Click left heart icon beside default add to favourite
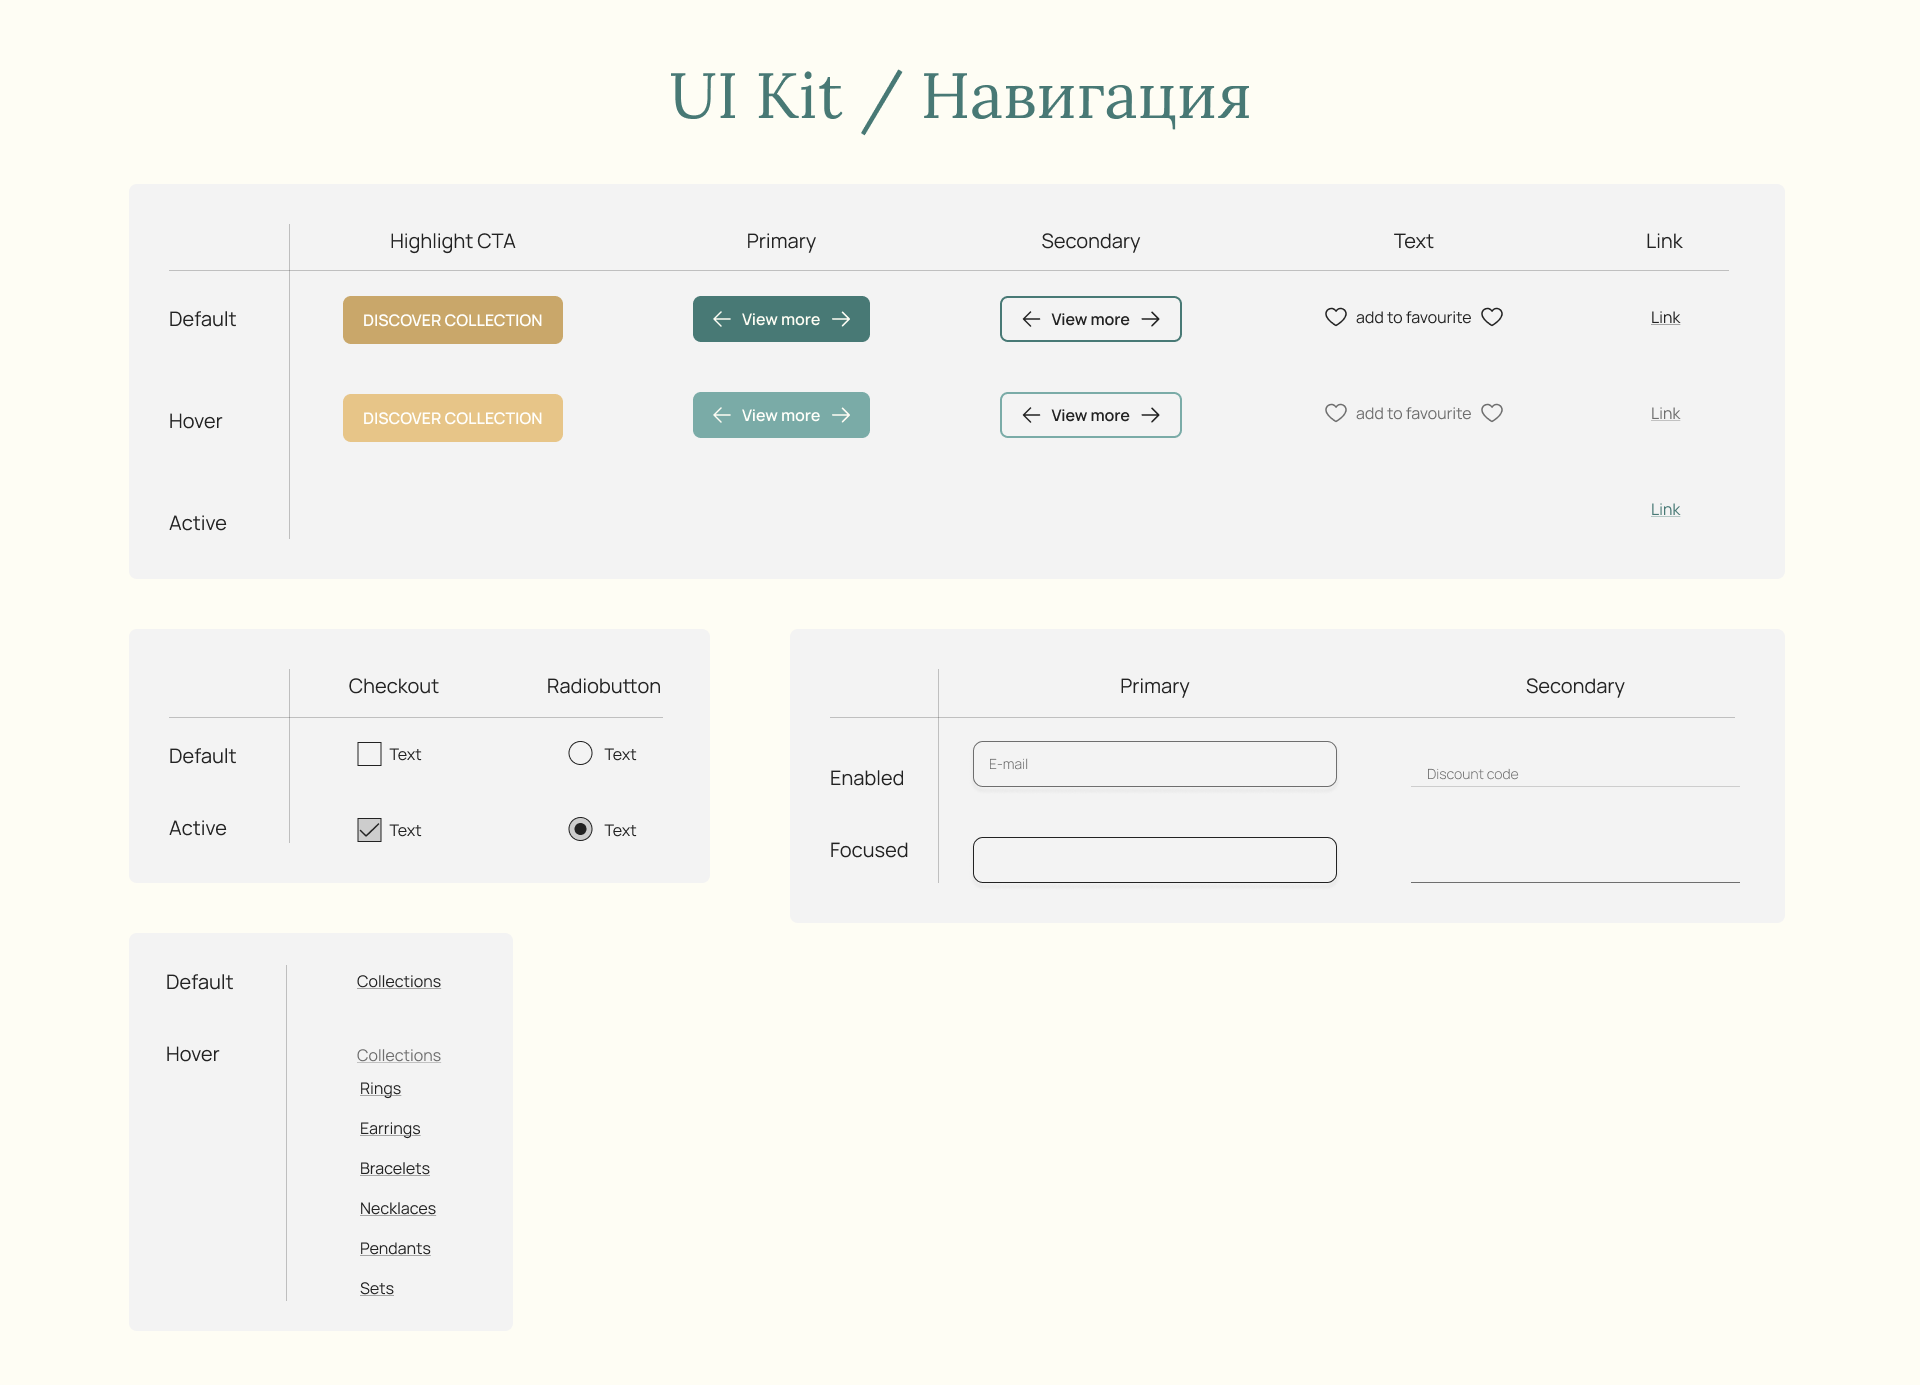1920x1385 pixels. coord(1335,317)
